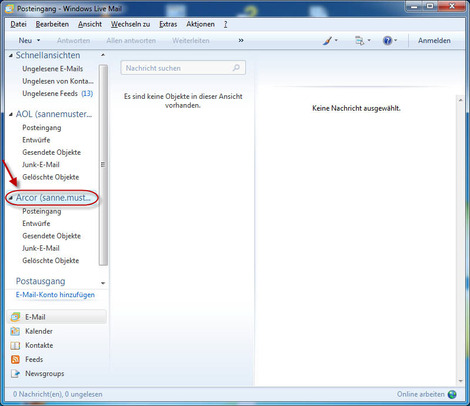Viewport: 470px width, 406px height.
Task: Click the Neu button
Action: (x=25, y=41)
